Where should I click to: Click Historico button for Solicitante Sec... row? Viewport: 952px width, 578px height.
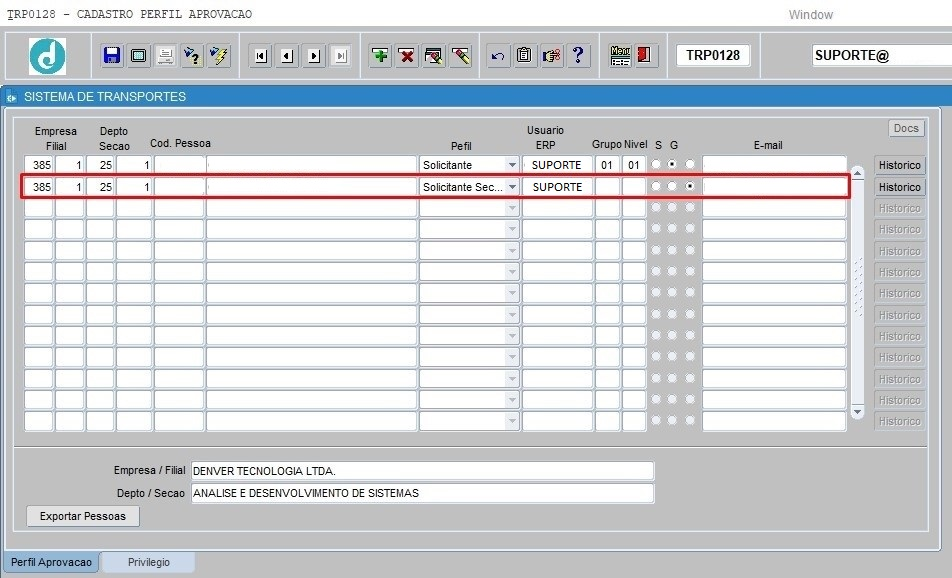pyautogui.click(x=900, y=187)
